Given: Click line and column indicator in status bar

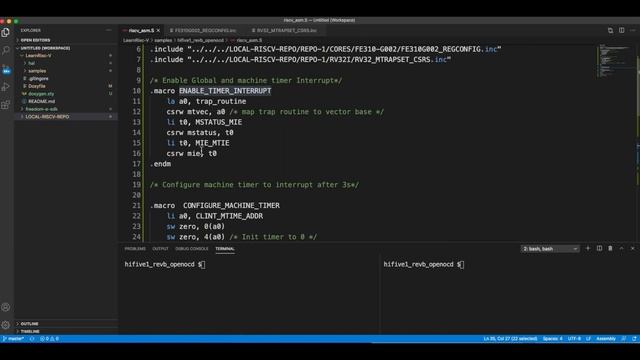Looking at the screenshot, I should coord(510,339).
